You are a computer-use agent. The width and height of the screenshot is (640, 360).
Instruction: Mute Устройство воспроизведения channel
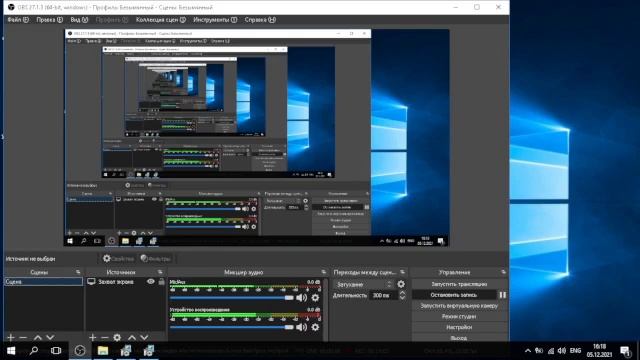pyautogui.click(x=302, y=327)
